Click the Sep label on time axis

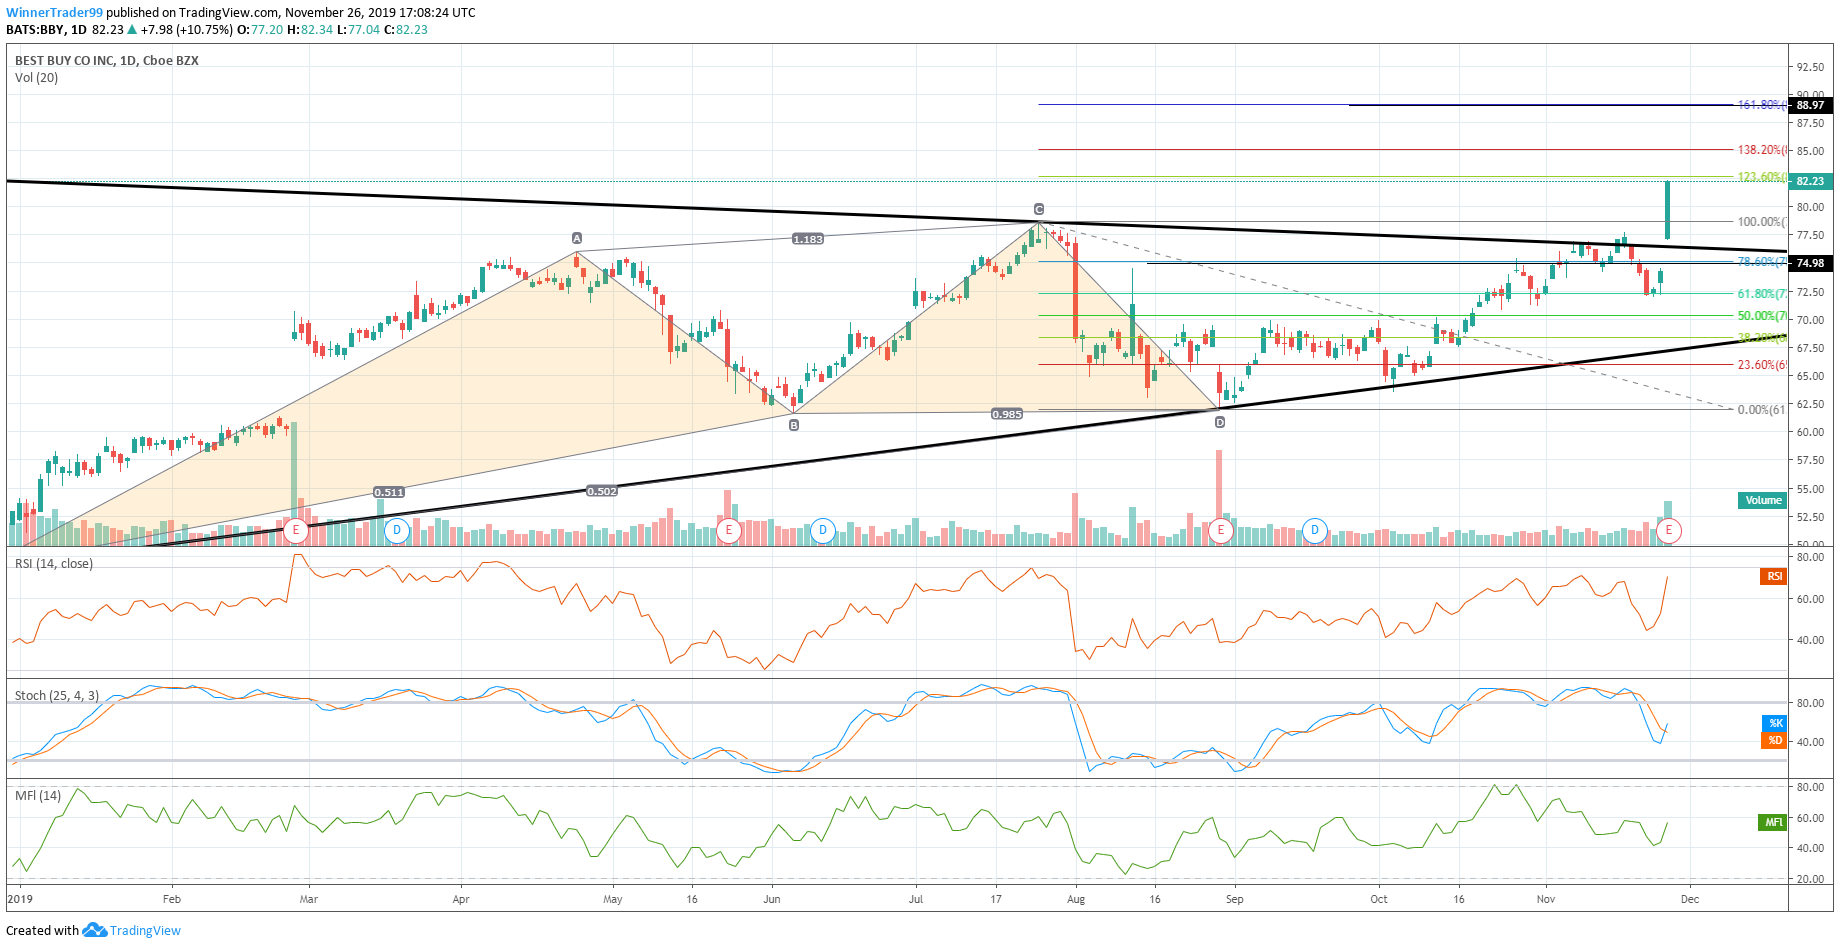1235,899
